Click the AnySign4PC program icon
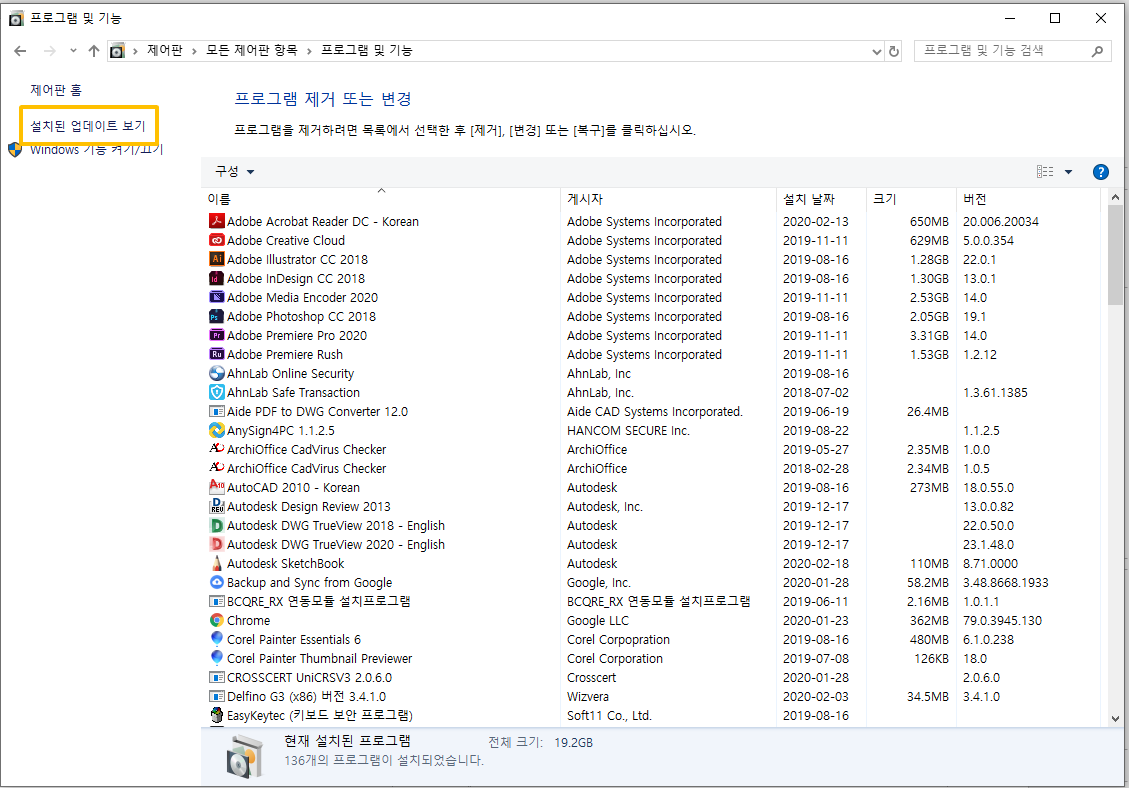 point(217,430)
